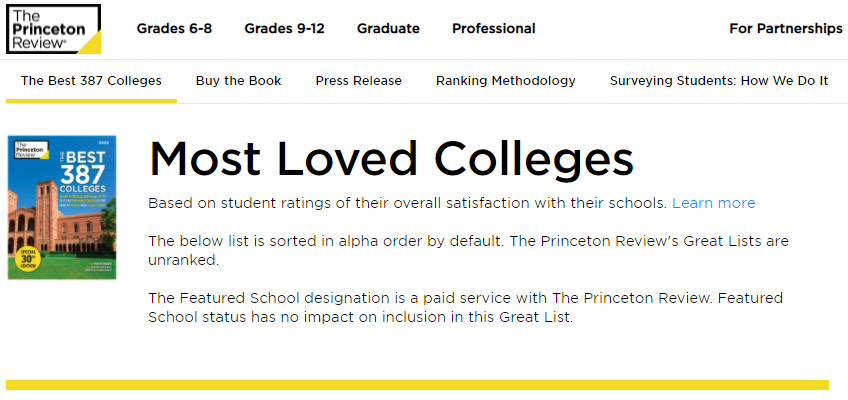Open the Professional navigation menu

(493, 28)
